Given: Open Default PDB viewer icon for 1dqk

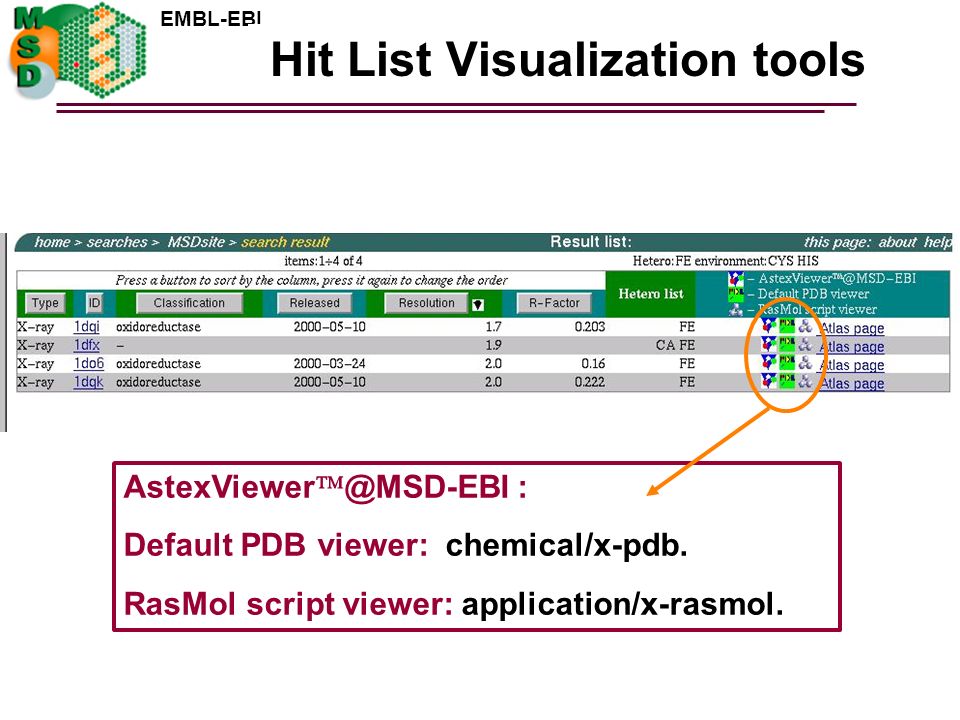Looking at the screenshot, I should click(787, 381).
